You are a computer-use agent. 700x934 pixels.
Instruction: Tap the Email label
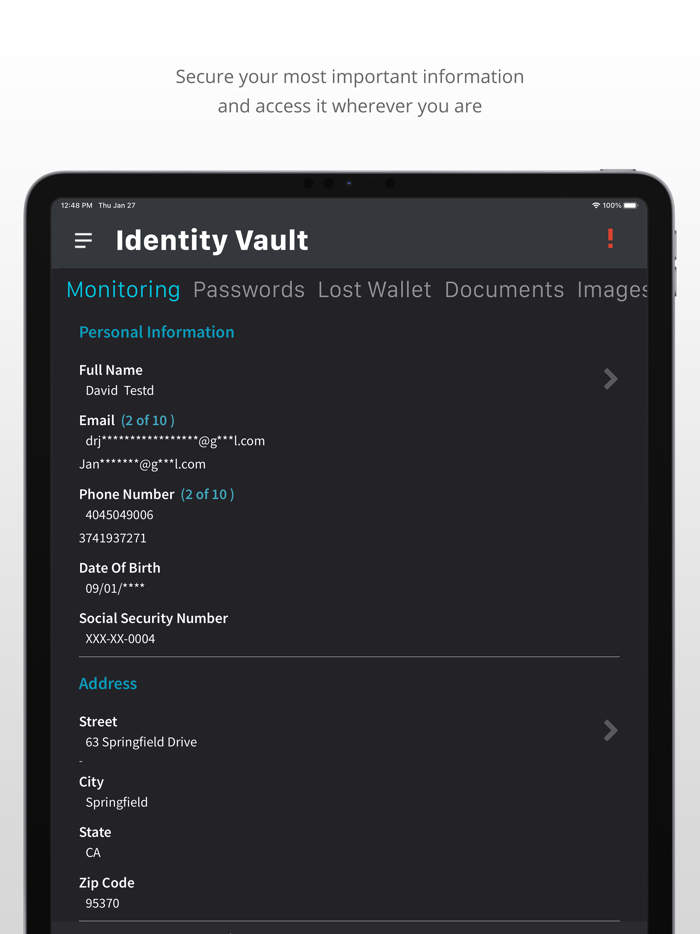pos(97,421)
